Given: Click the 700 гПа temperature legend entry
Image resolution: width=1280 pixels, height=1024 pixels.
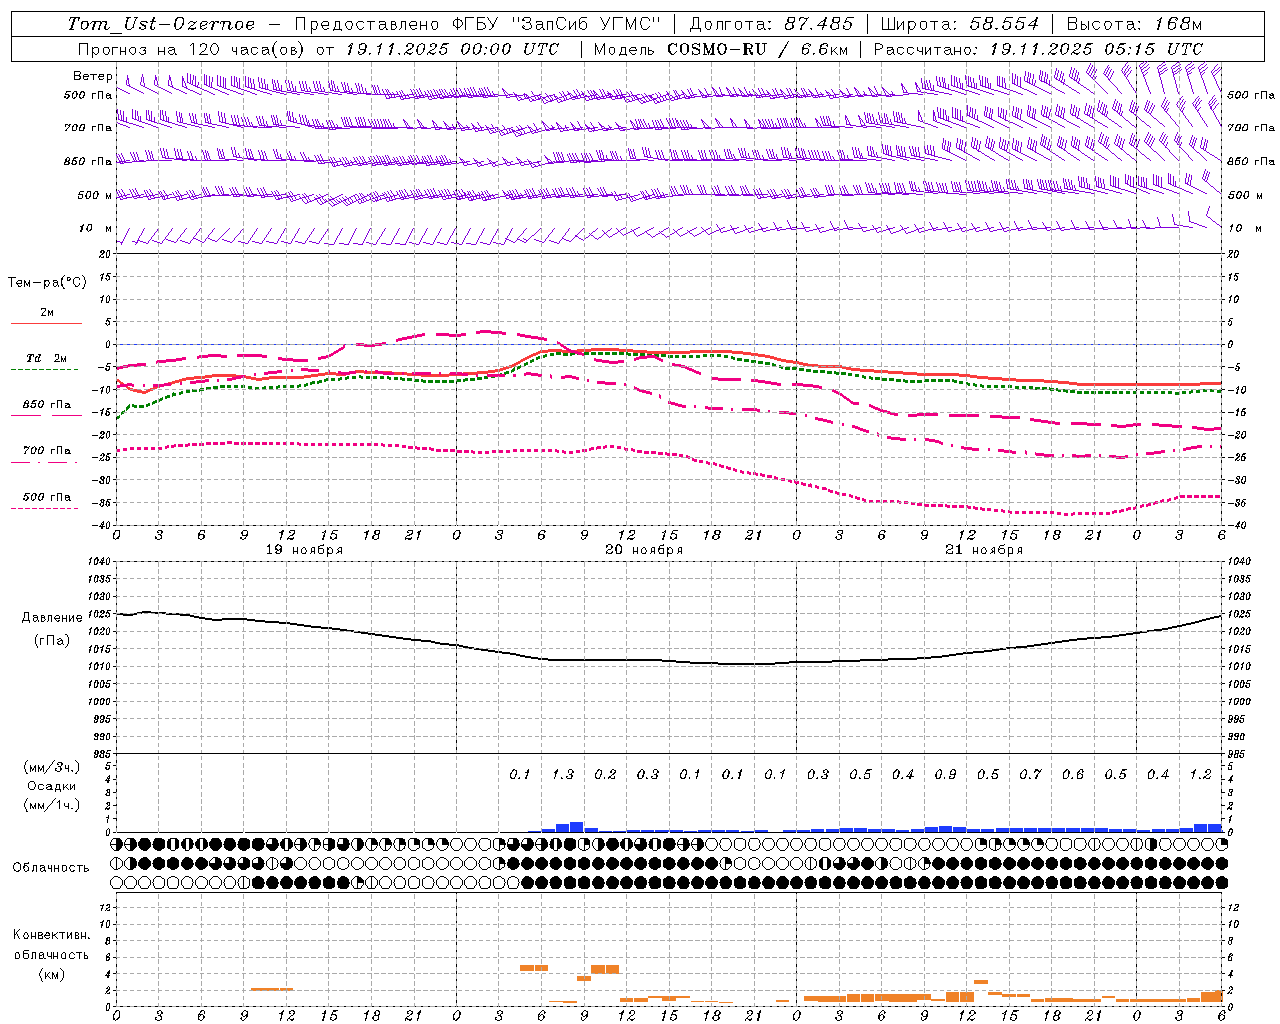Looking at the screenshot, I should click(x=47, y=451).
